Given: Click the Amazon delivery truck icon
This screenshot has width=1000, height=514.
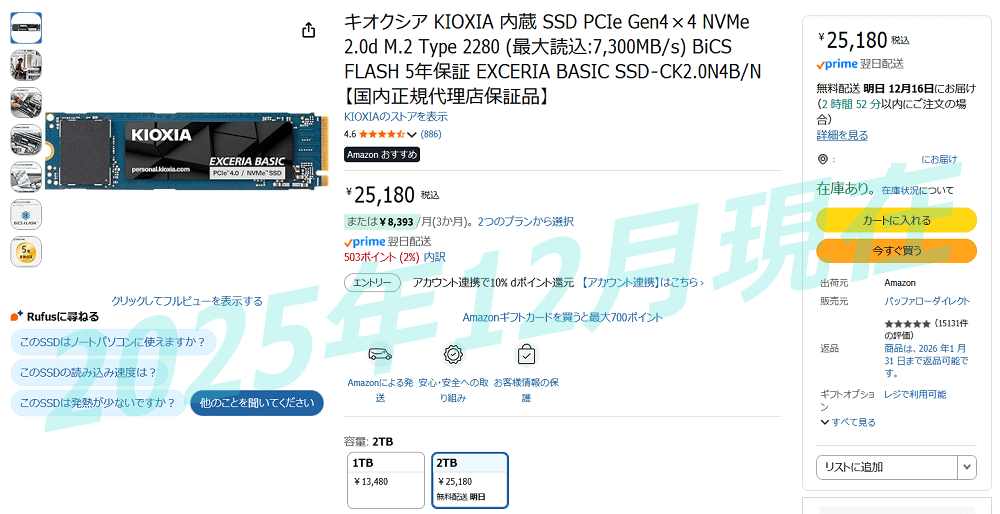Looking at the screenshot, I should [x=380, y=355].
